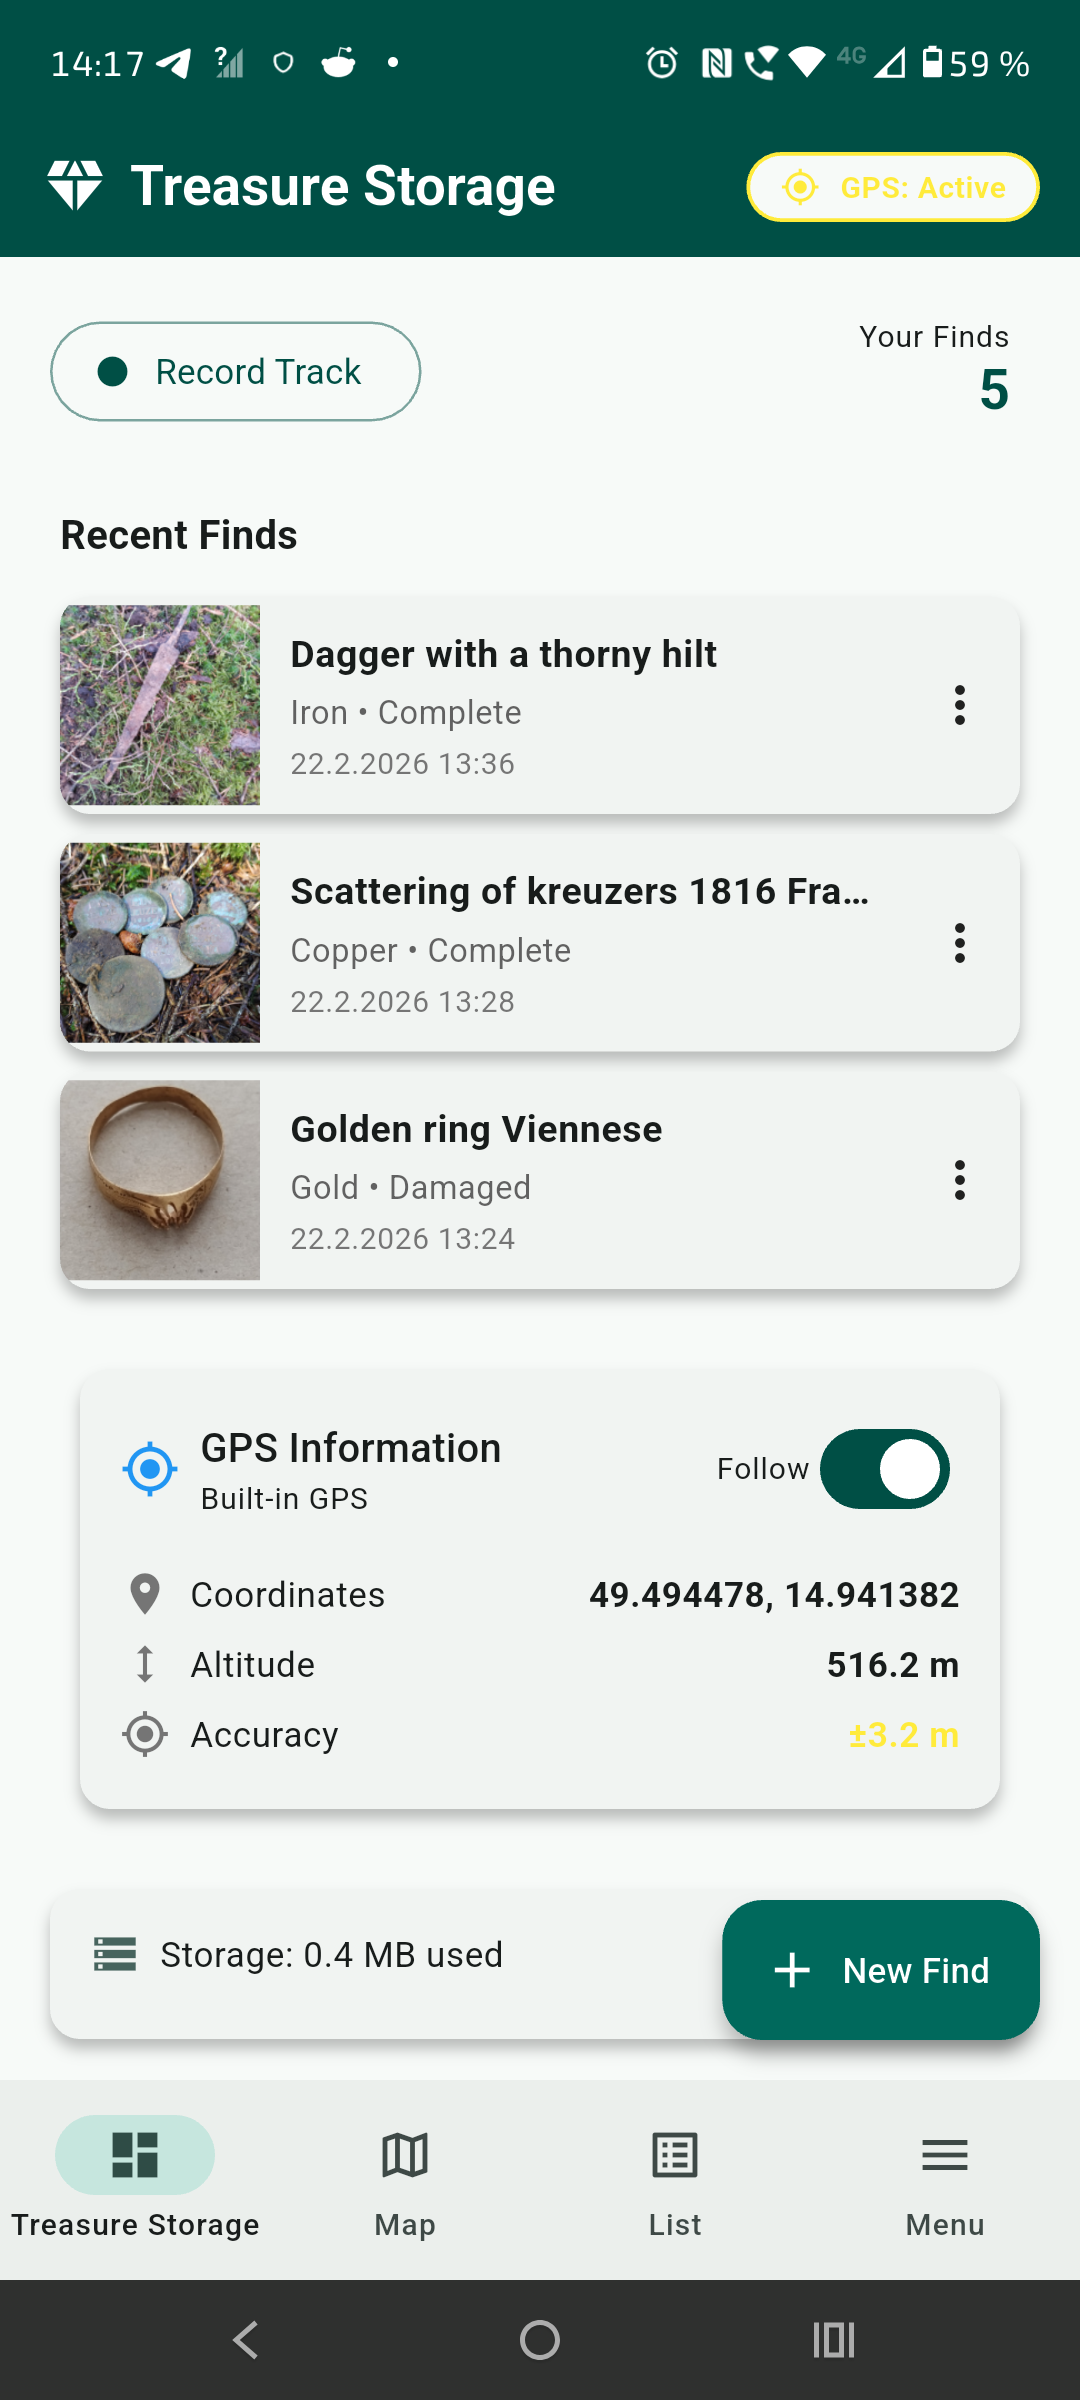Screen dimensions: 1080x2400
Task: Tap the blue GPS Information locator icon
Action: tap(150, 1469)
